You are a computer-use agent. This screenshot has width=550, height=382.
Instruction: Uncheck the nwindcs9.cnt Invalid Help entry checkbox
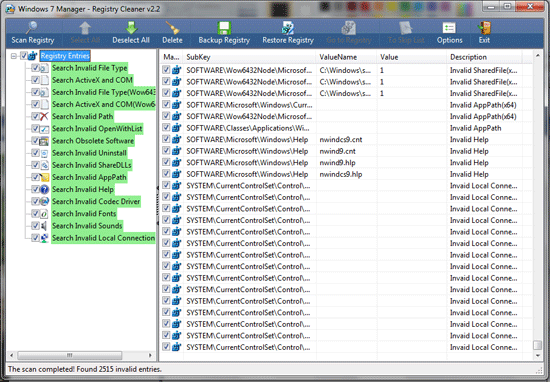(x=166, y=139)
